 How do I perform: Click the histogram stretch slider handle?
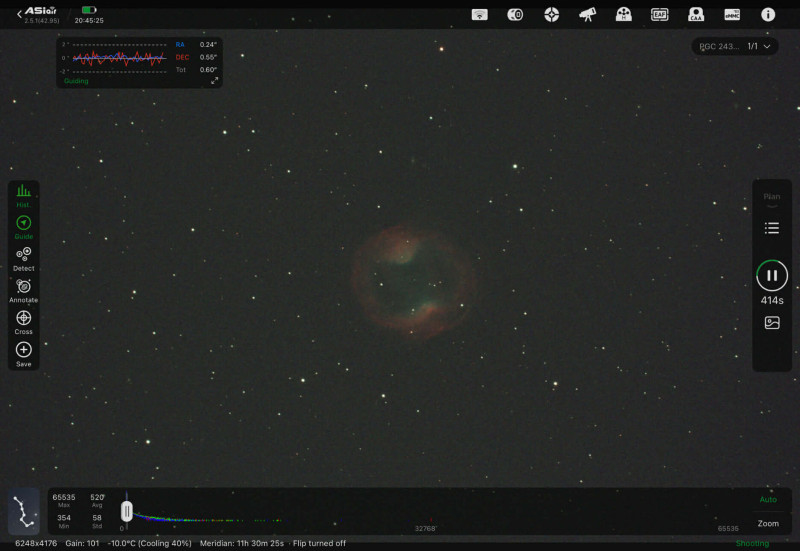(x=126, y=511)
